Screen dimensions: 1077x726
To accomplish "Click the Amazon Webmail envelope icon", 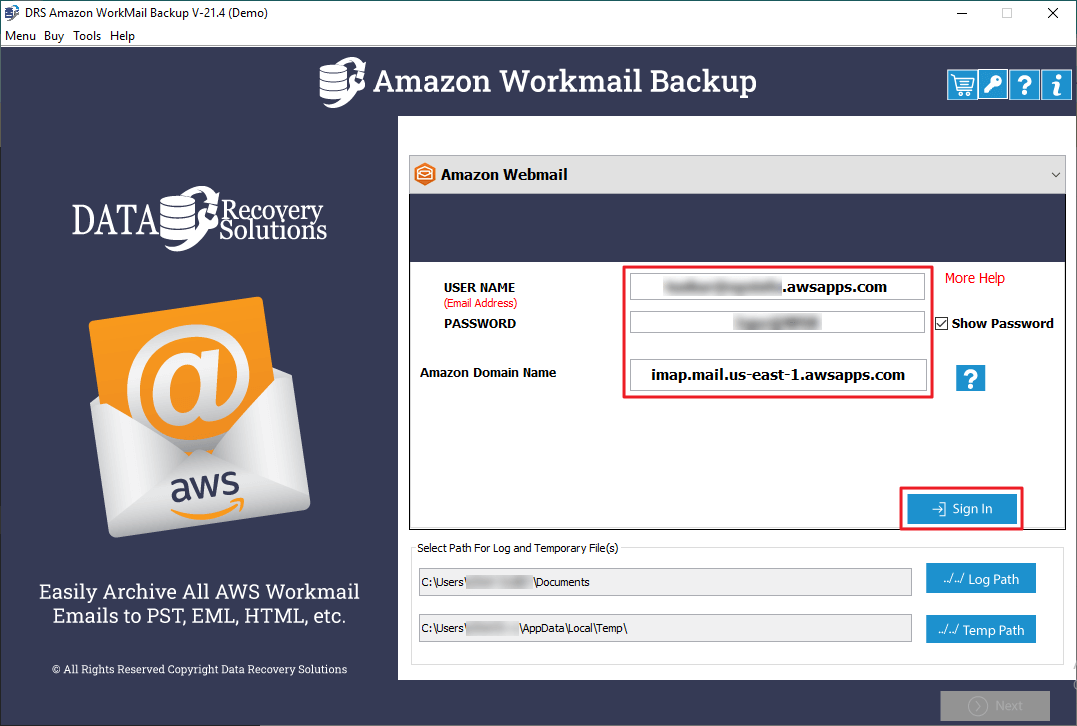I will pyautogui.click(x=425, y=174).
